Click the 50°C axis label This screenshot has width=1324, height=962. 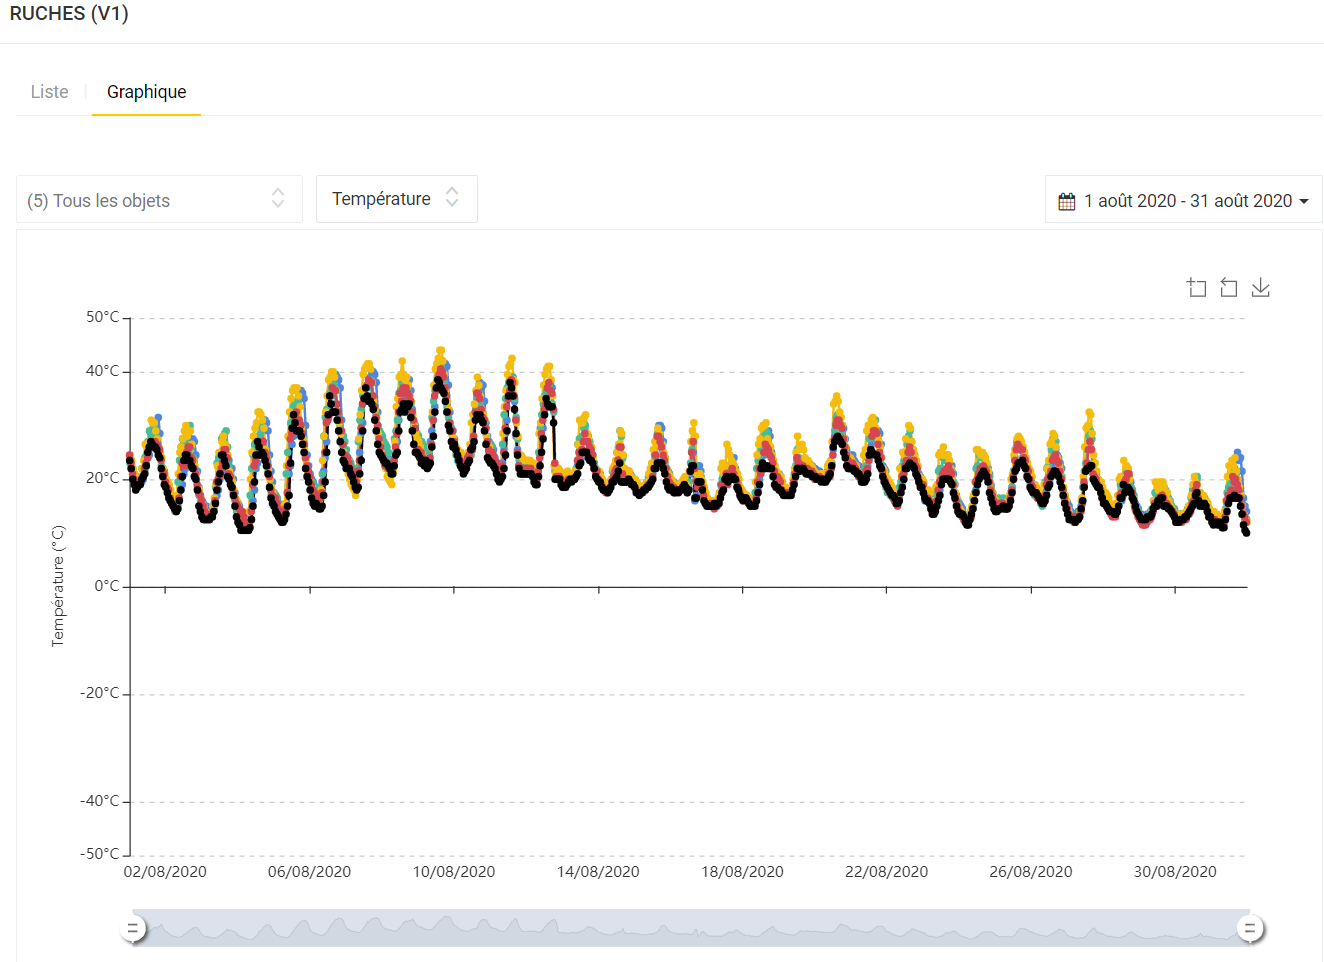click(102, 317)
